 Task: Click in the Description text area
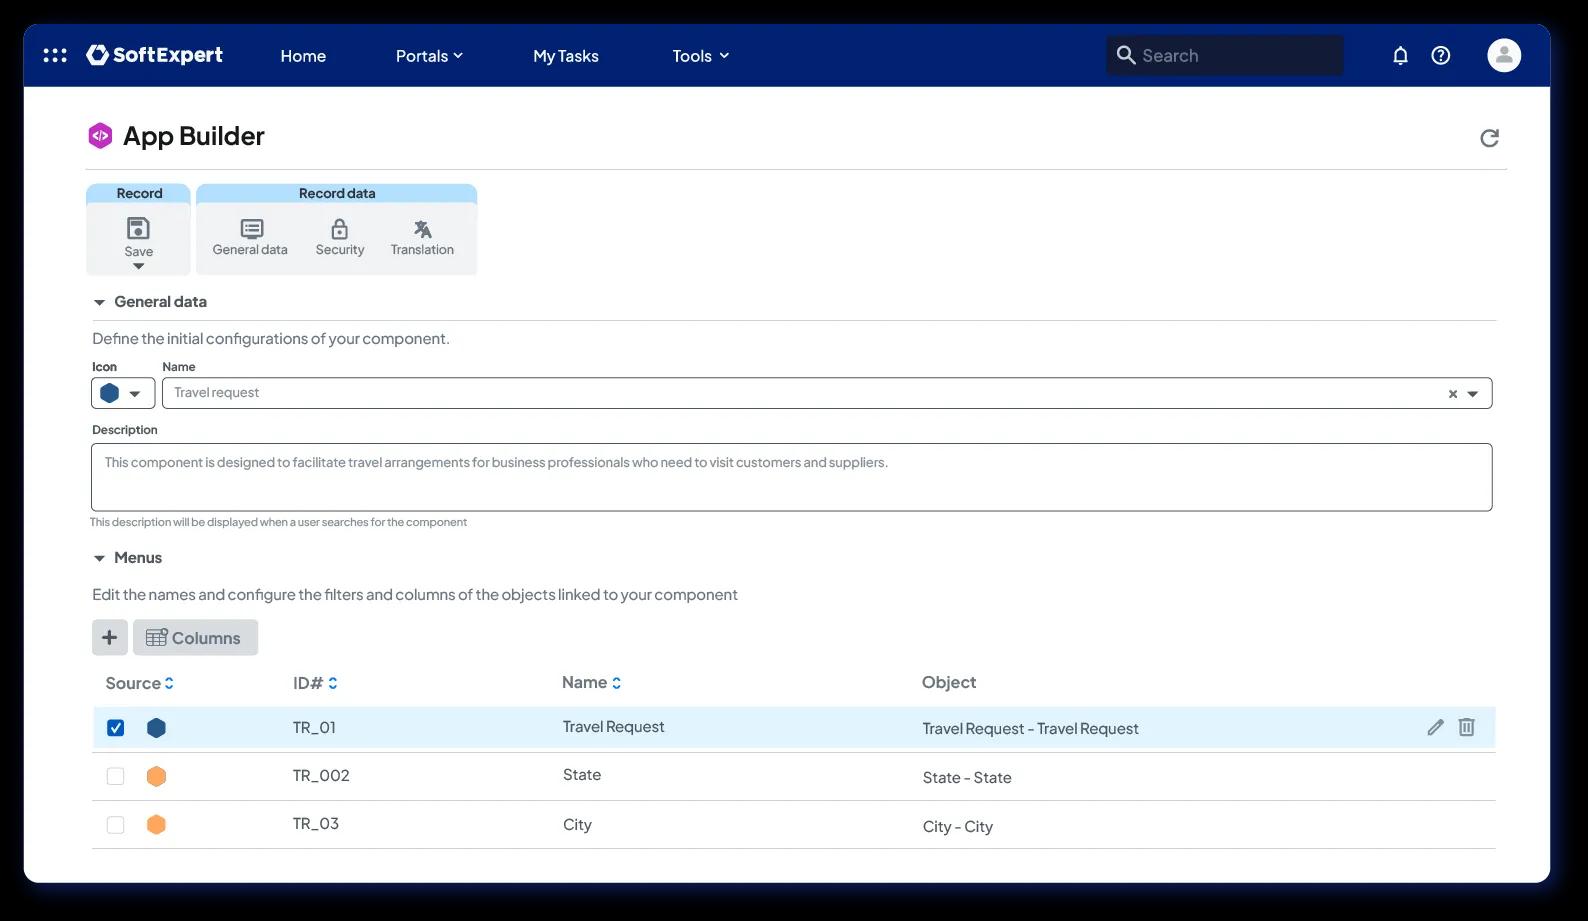click(x=791, y=477)
